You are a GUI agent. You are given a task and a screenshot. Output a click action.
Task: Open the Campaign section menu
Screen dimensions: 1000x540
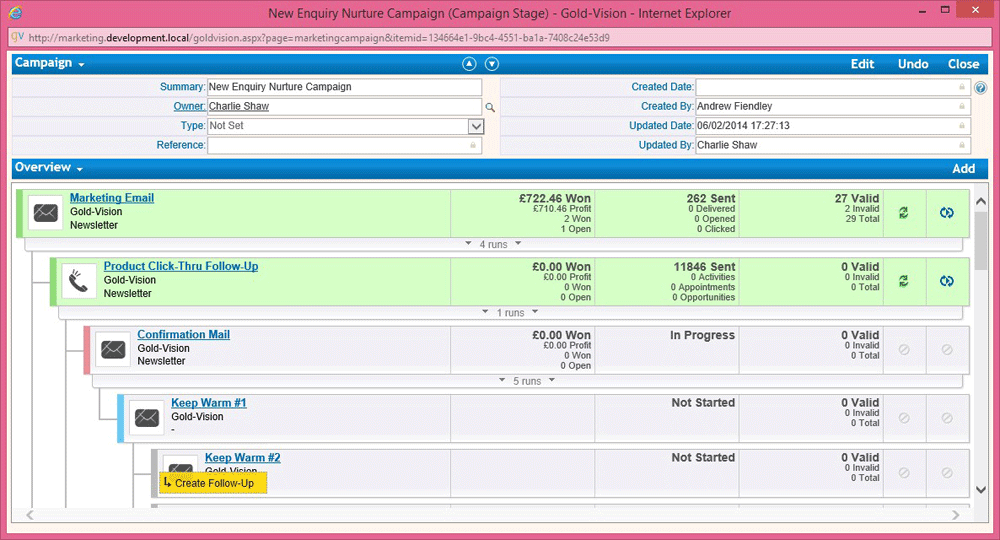click(49, 63)
